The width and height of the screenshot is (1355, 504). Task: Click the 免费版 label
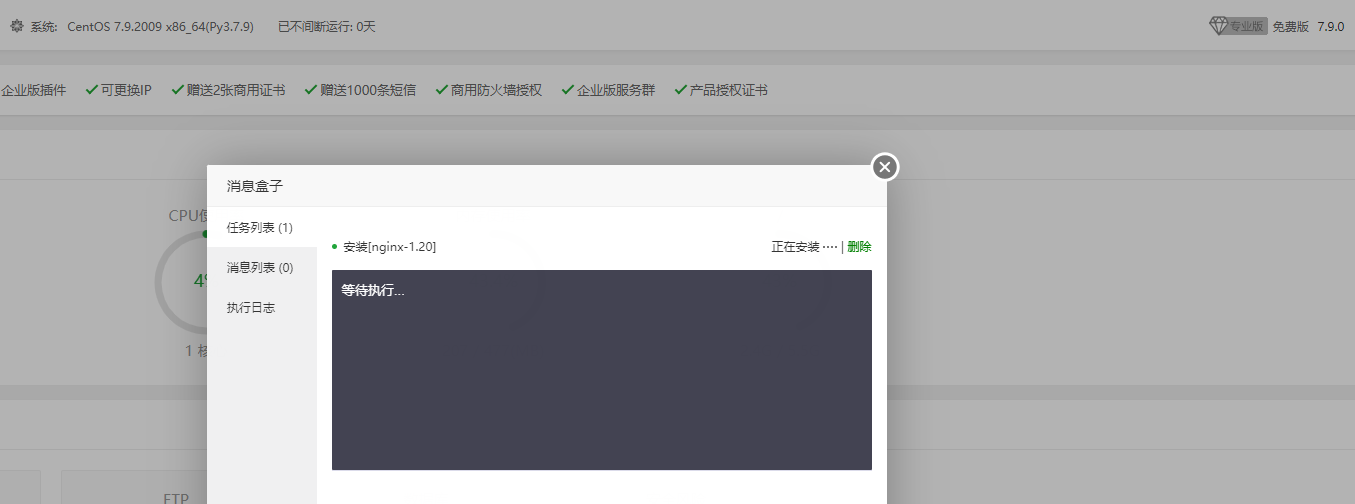(1291, 27)
